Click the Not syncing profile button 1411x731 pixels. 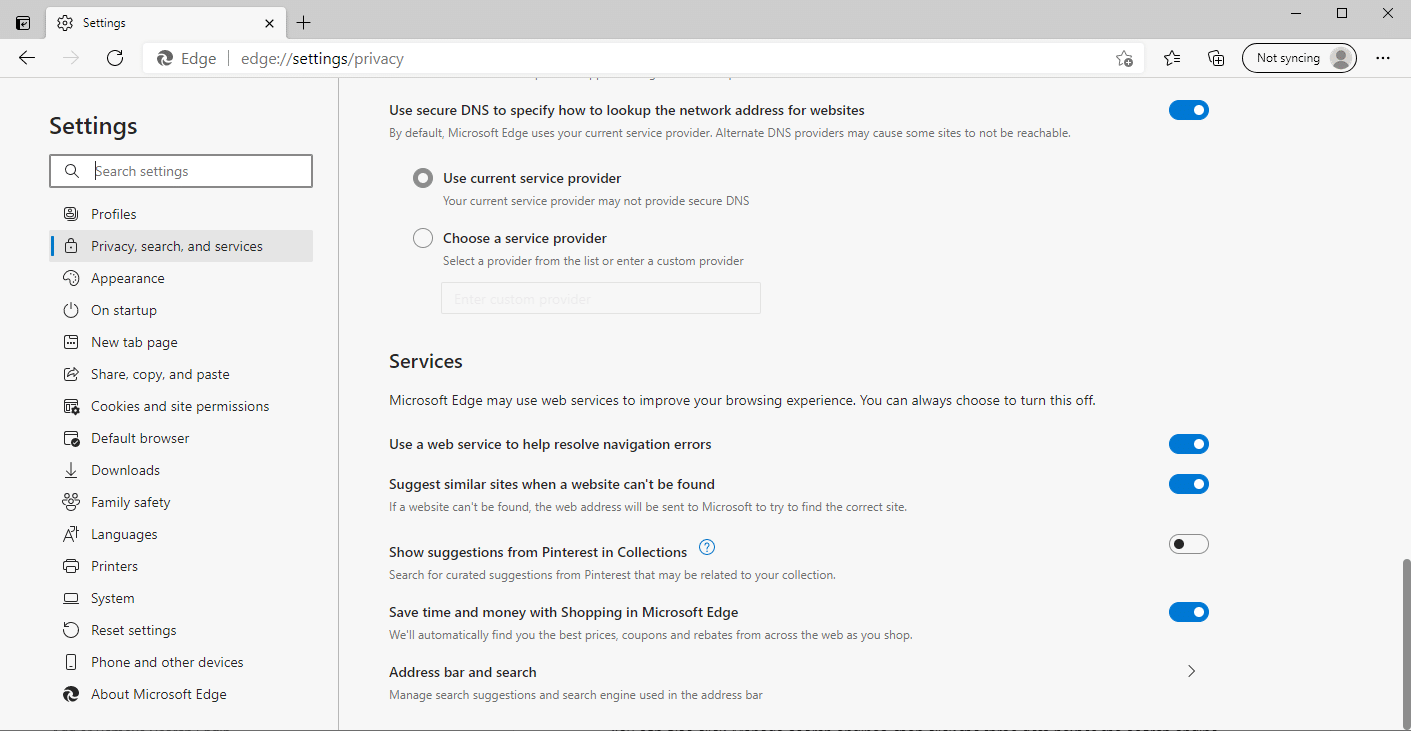coord(1298,58)
